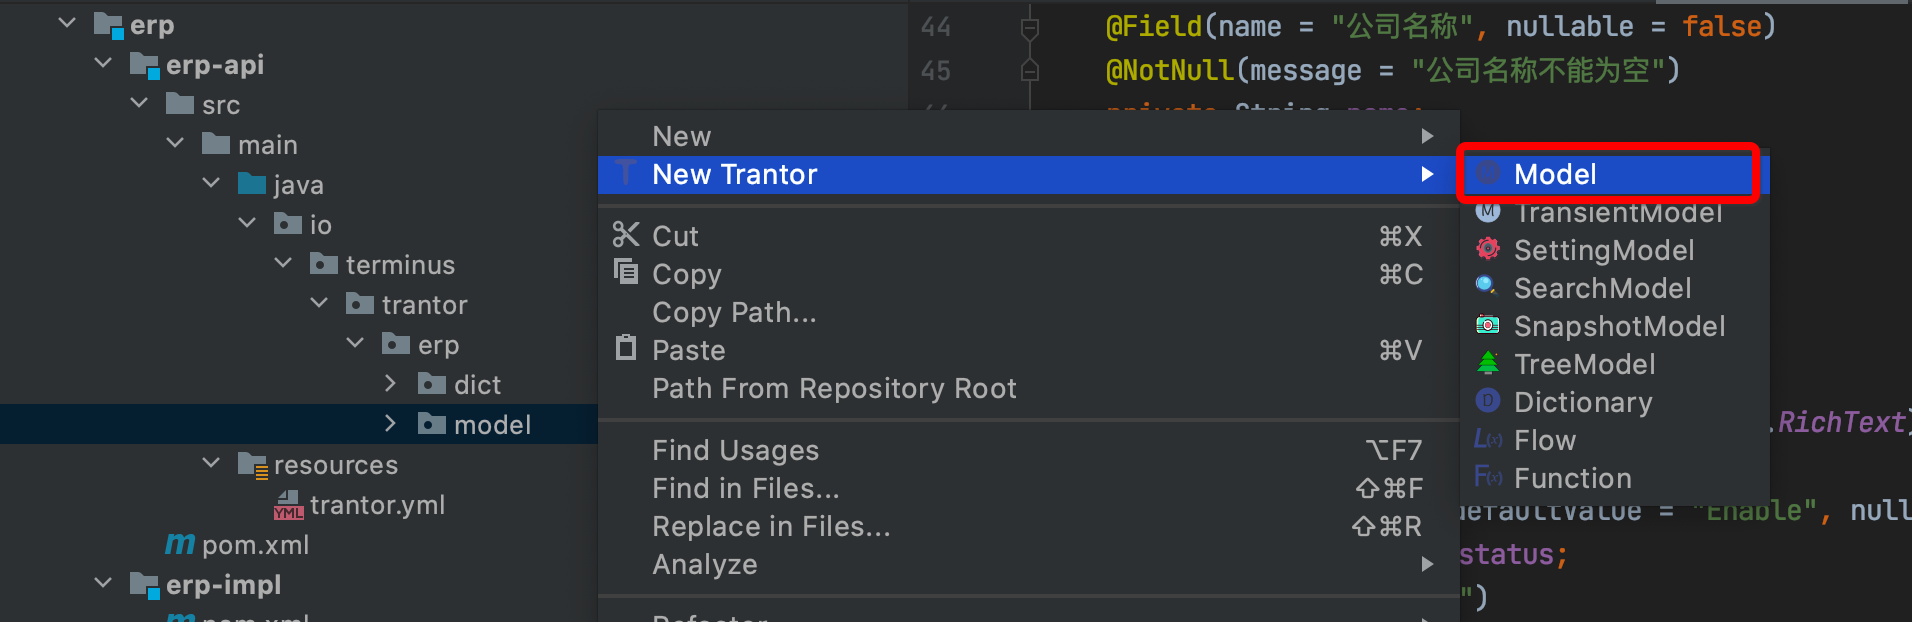This screenshot has width=1912, height=622.
Task: Expand the dict folder
Action: point(390,383)
